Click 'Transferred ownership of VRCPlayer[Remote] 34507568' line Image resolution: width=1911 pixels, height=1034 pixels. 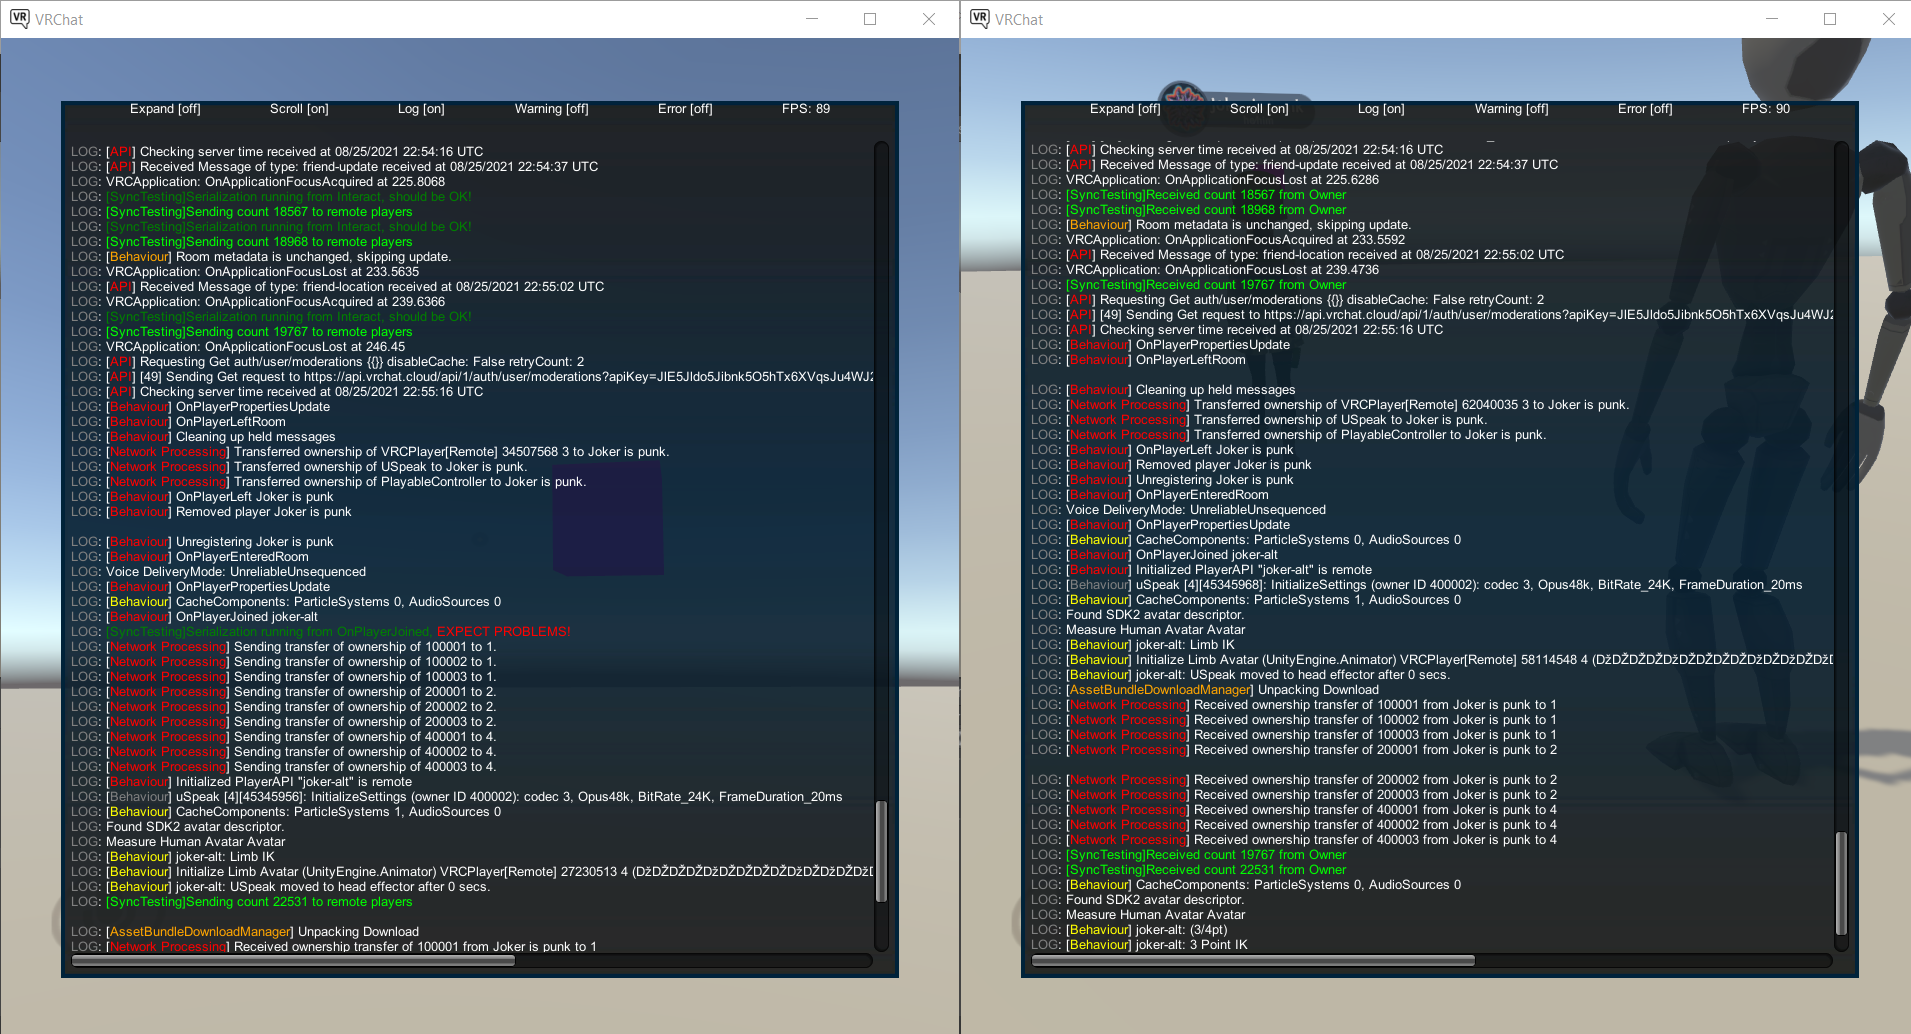[x=370, y=452]
